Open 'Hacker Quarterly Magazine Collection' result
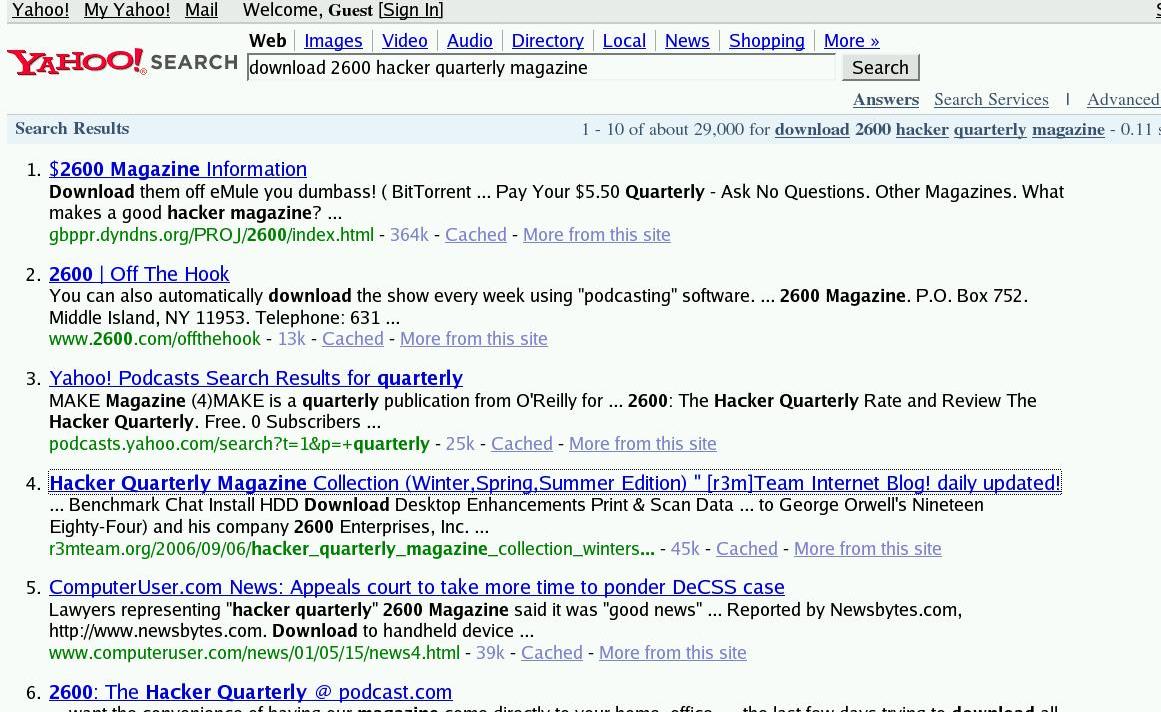 tap(555, 483)
